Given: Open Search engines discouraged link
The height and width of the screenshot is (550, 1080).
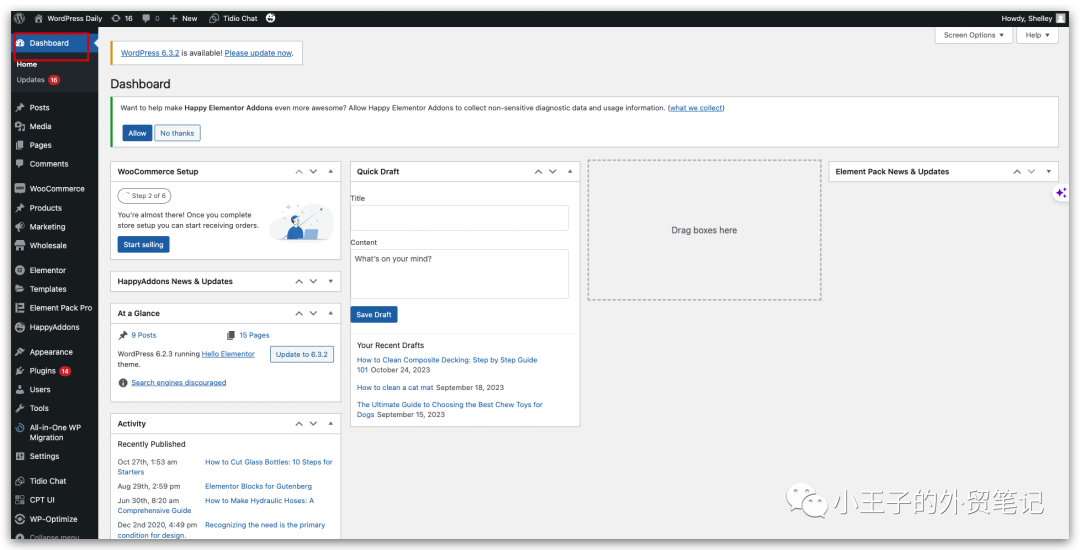Looking at the screenshot, I should pos(178,383).
